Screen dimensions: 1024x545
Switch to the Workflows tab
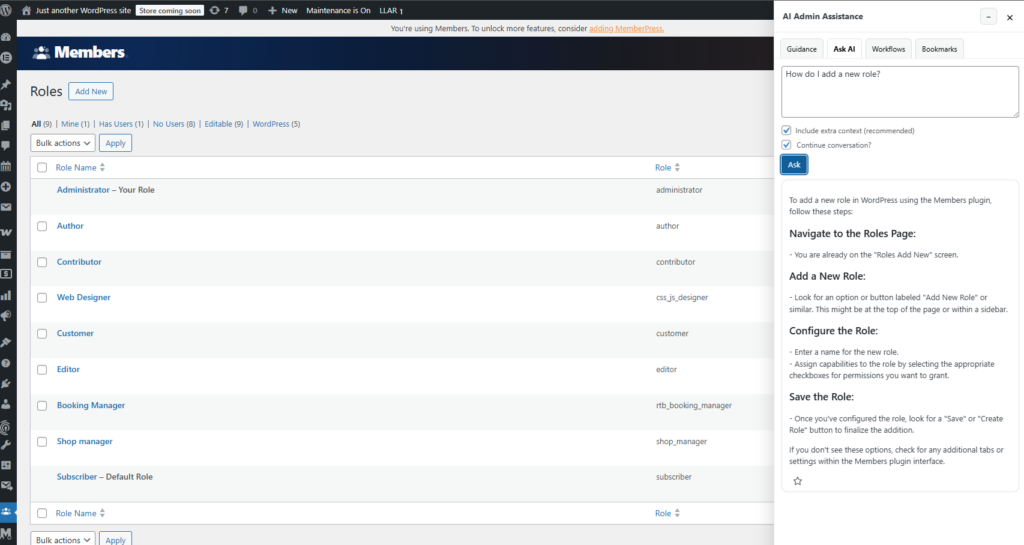(888, 49)
